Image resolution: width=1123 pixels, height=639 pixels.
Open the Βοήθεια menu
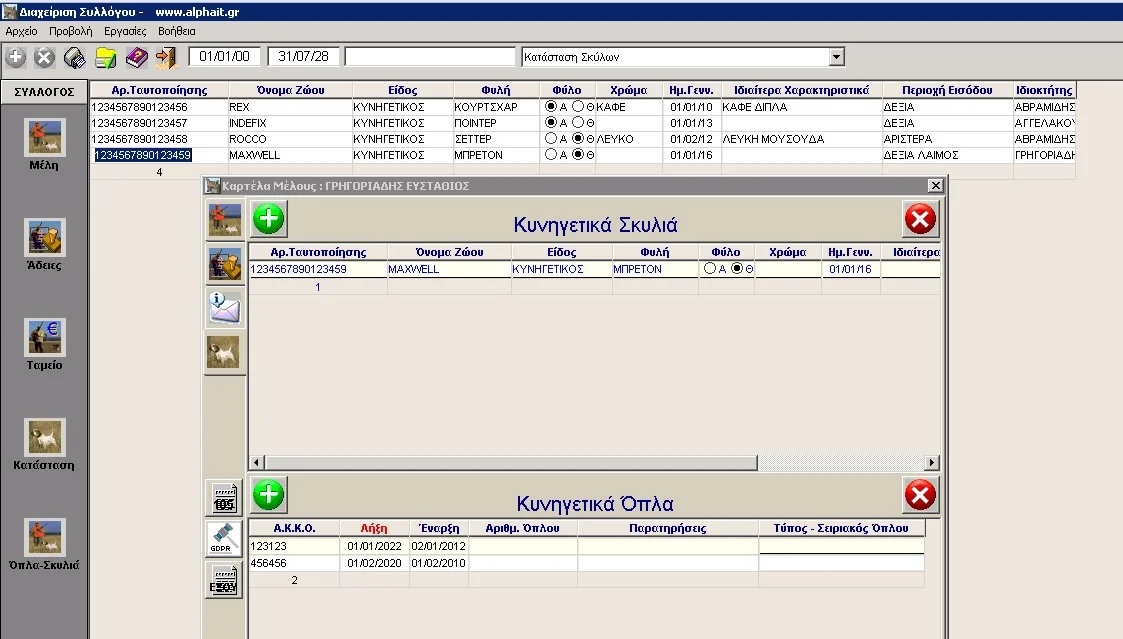[x=176, y=31]
